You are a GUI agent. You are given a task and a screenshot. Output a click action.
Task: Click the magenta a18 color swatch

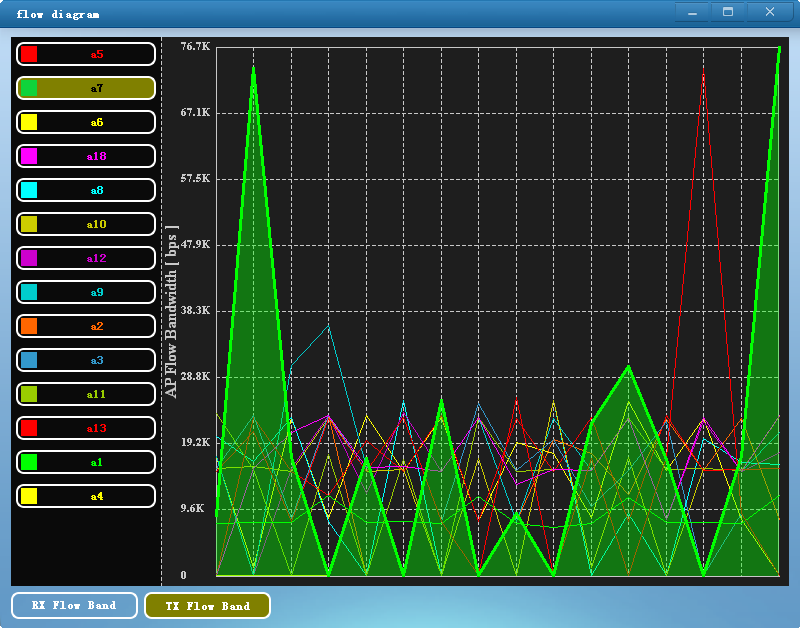(x=29, y=156)
